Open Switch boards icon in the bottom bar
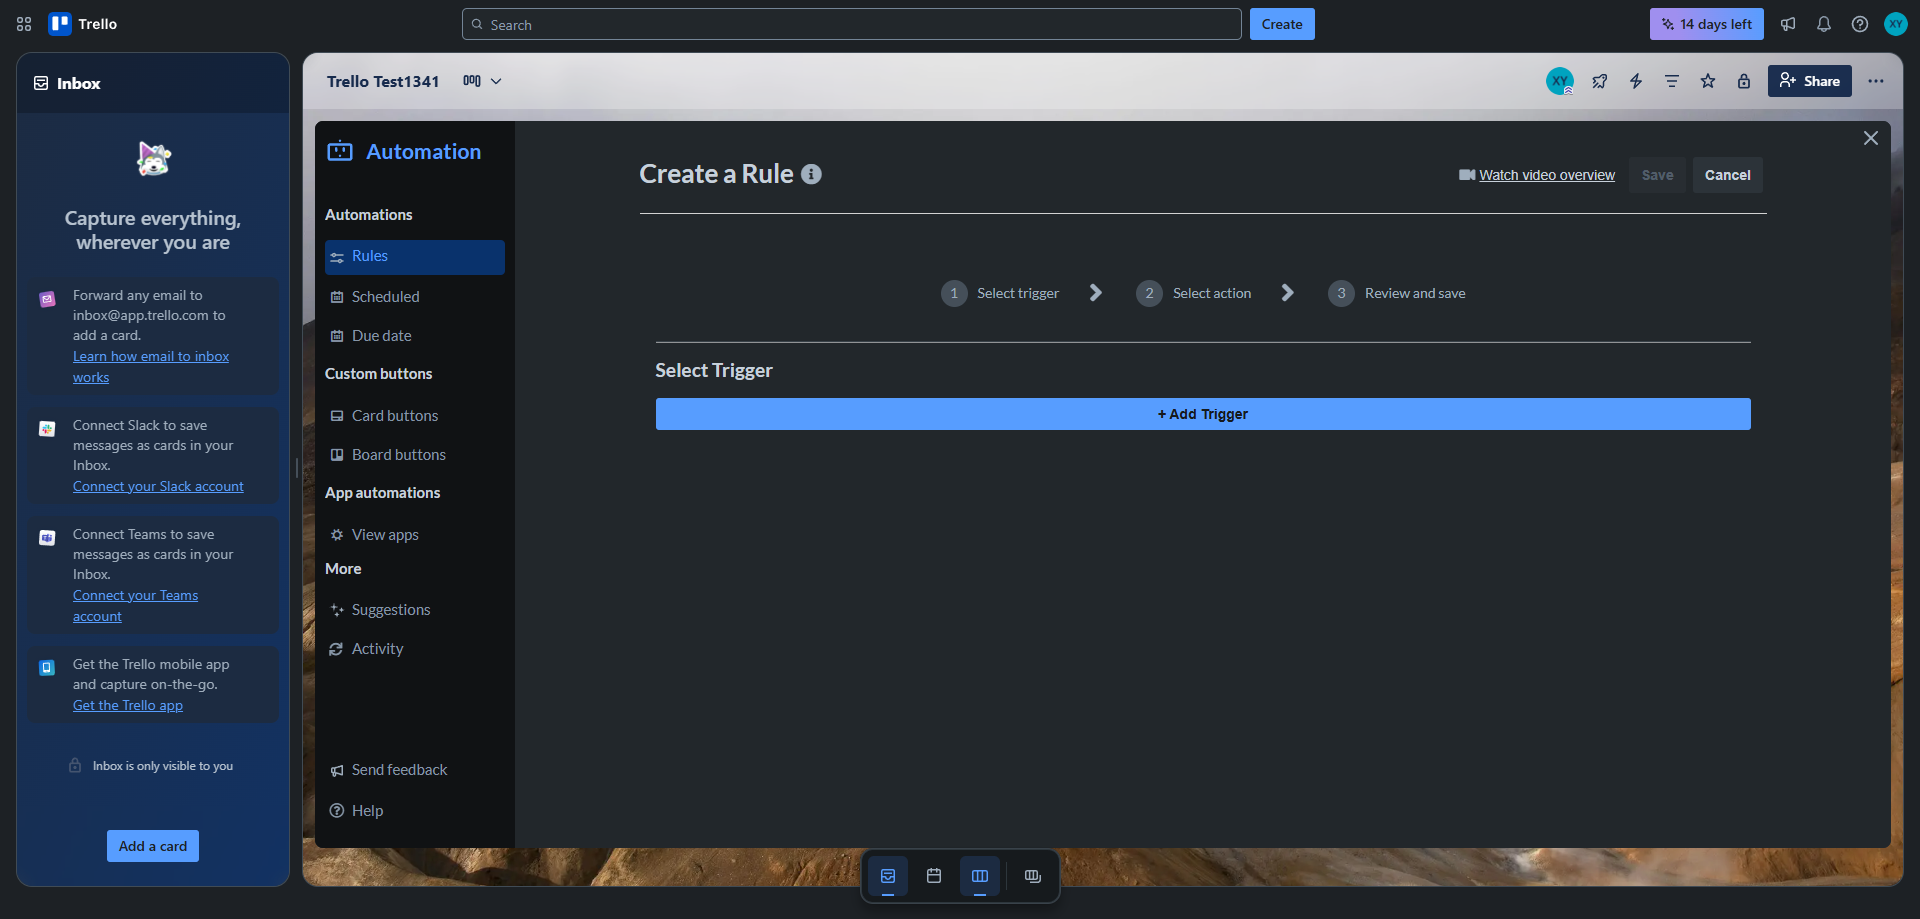This screenshot has width=1920, height=919. [1033, 876]
